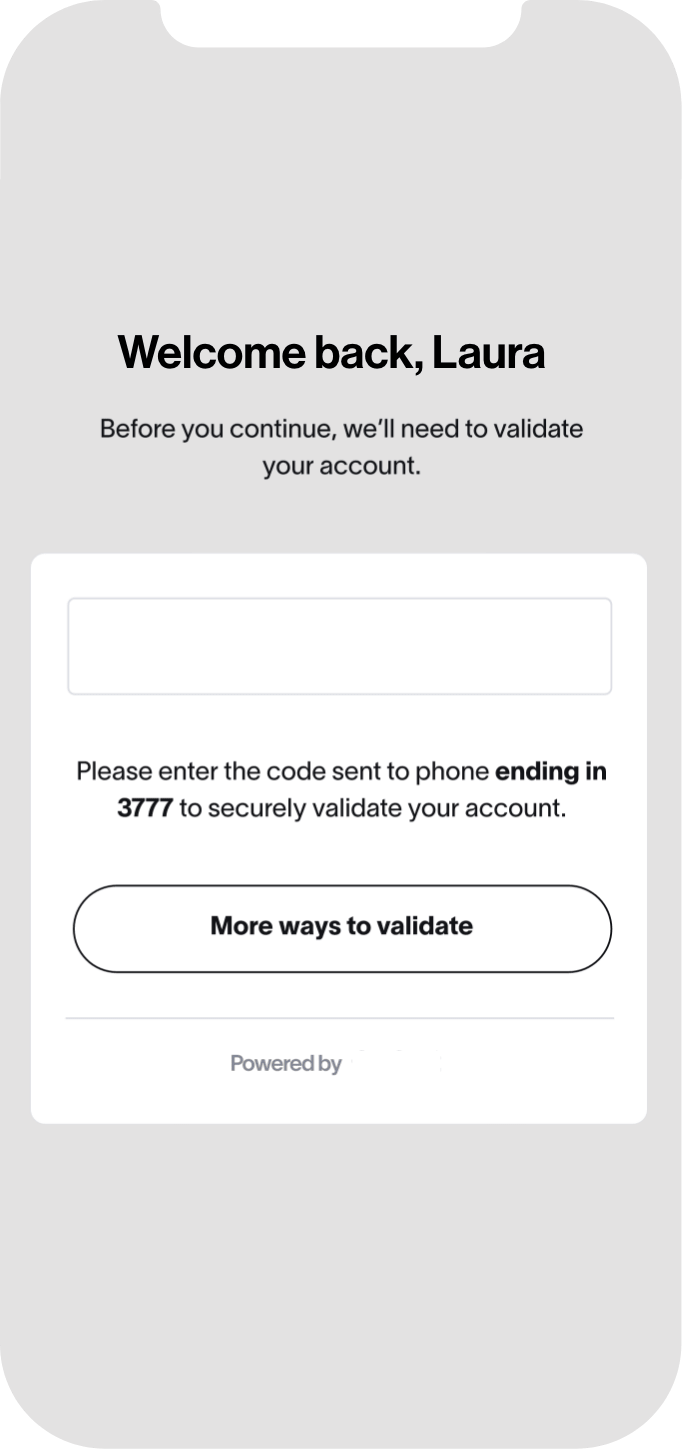Focus the empty code entry box
This screenshot has width=682, height=1449.
pos(339,646)
